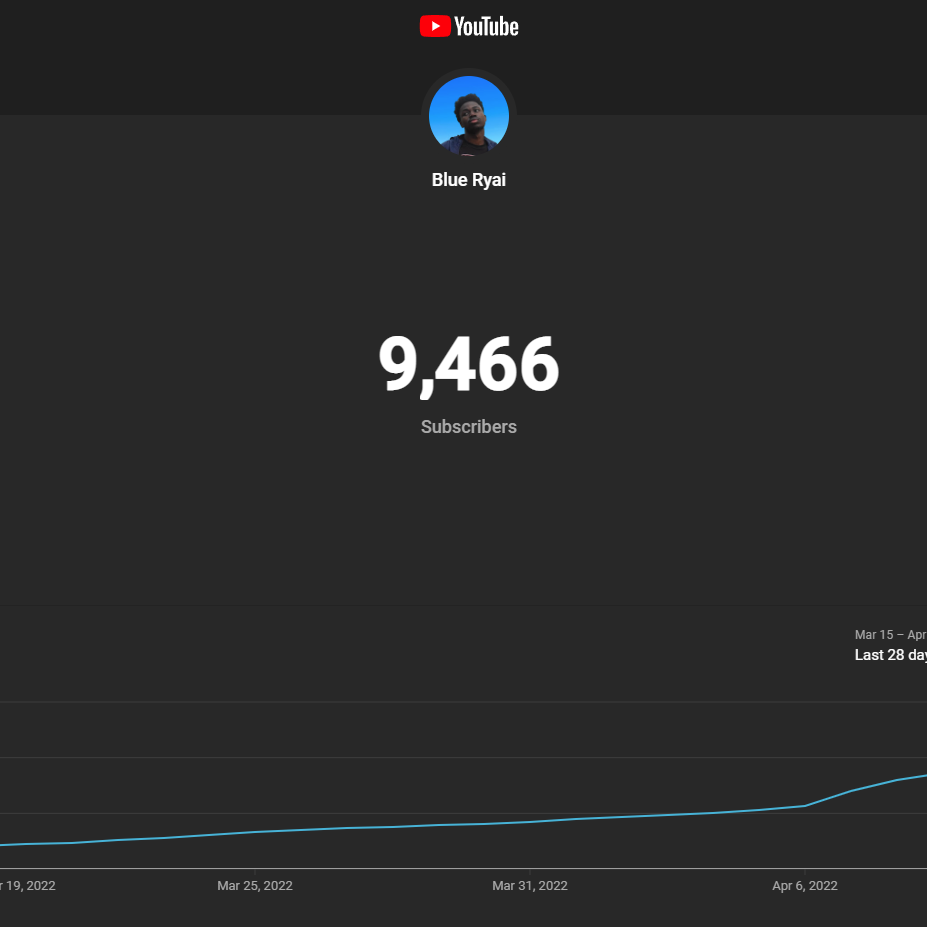
Task: Select the Blue Ryai channel name
Action: [469, 180]
